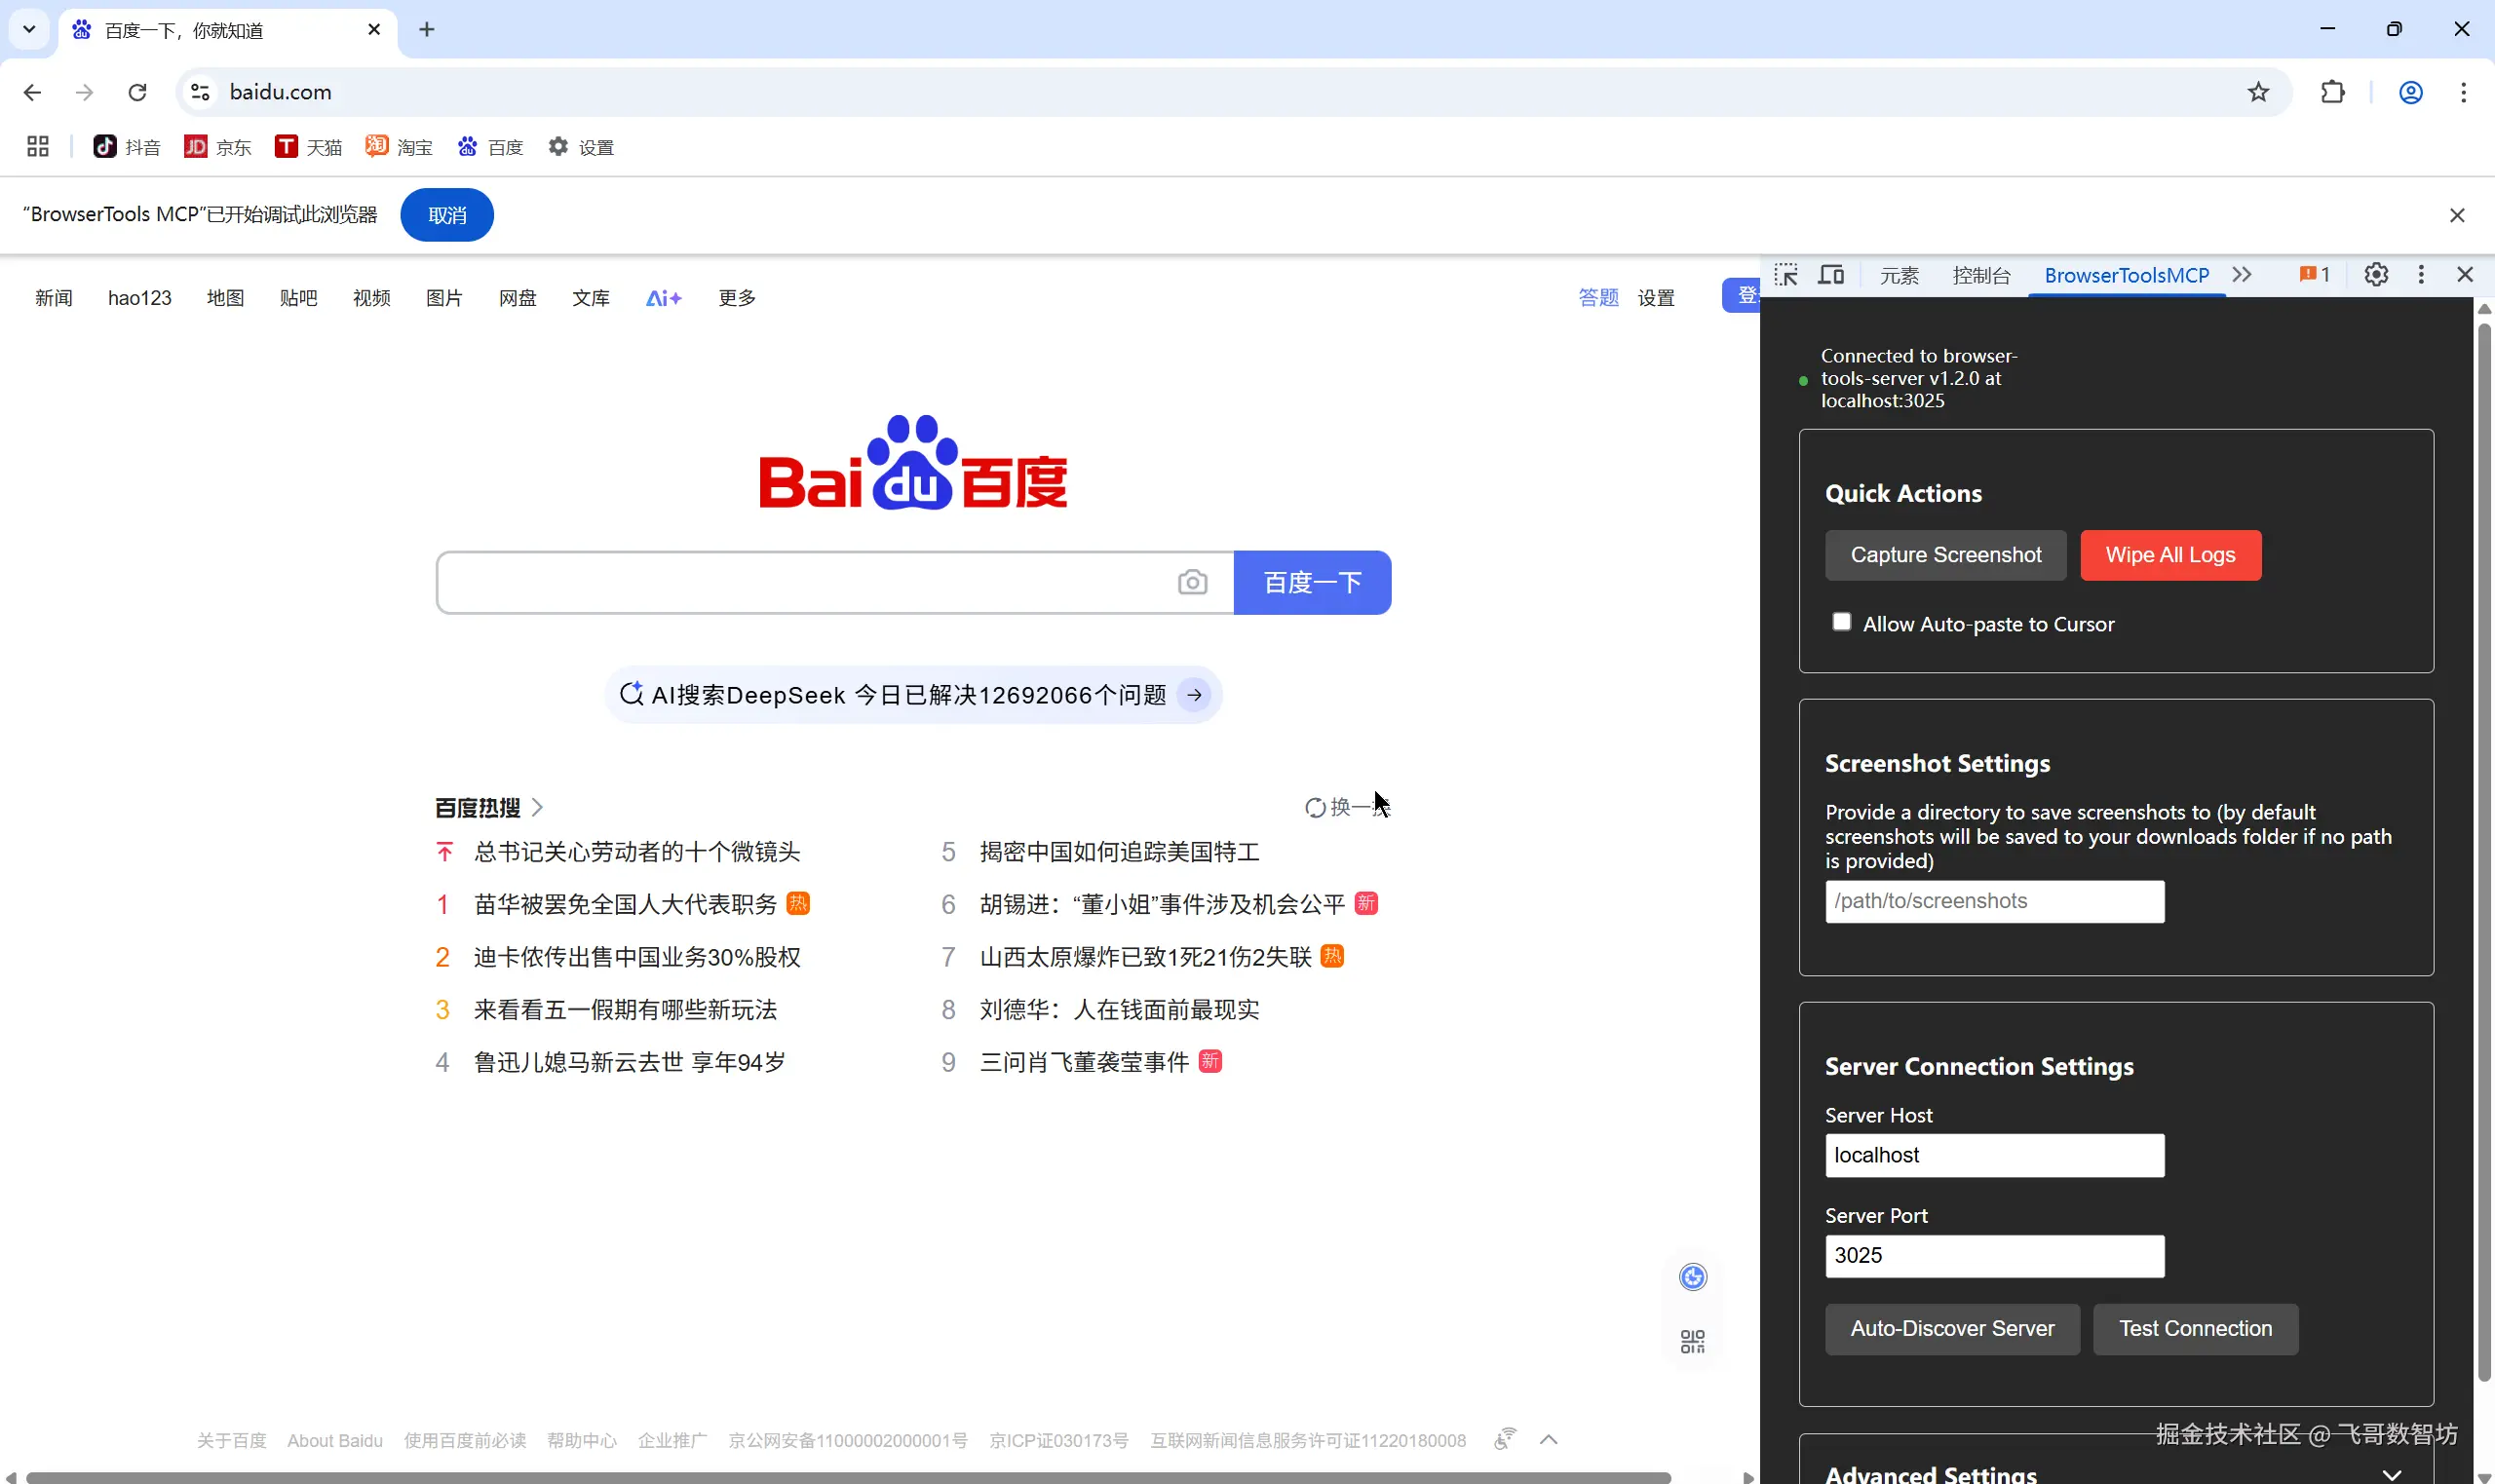Open the 天猫 bookmark
Viewport: 2495px width, 1484px height.
tap(309, 147)
